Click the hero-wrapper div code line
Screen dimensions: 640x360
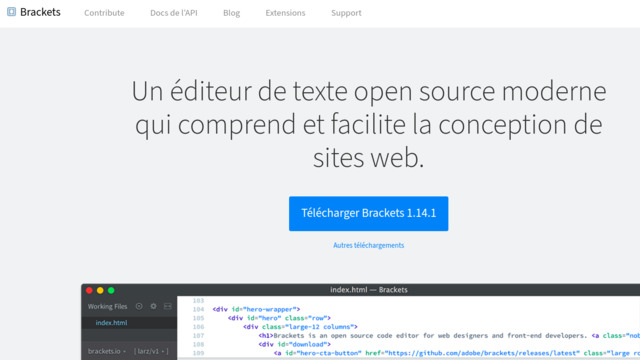tap(256, 309)
